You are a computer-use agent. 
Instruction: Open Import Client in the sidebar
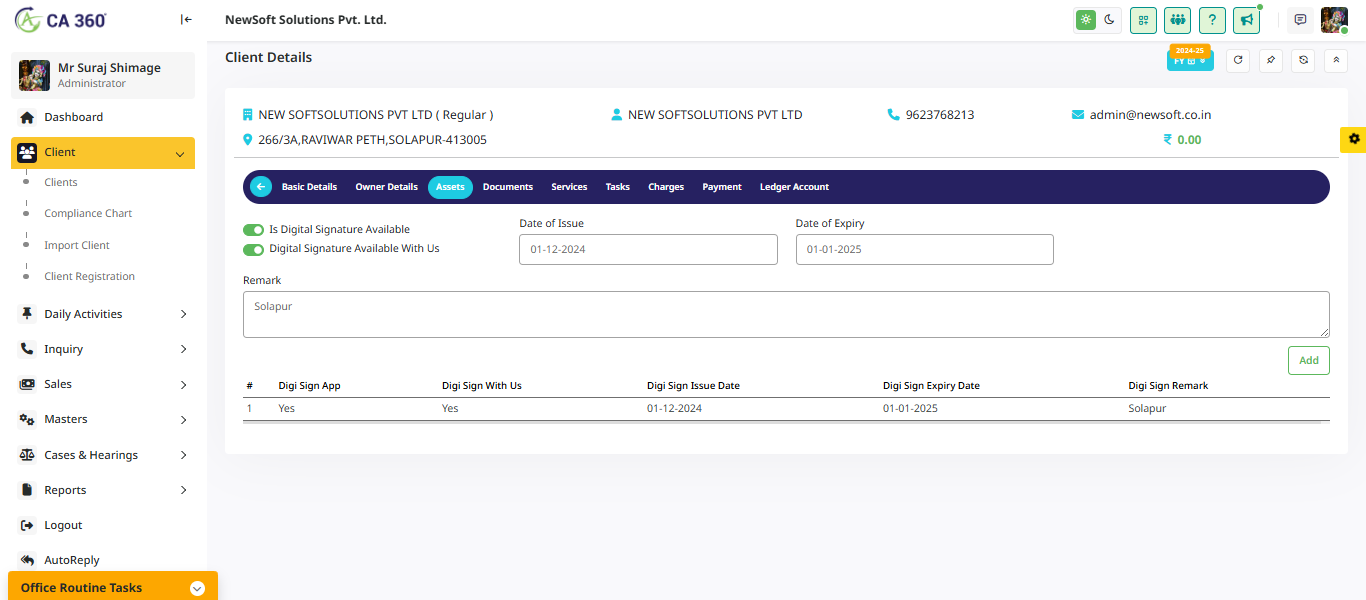[77, 245]
